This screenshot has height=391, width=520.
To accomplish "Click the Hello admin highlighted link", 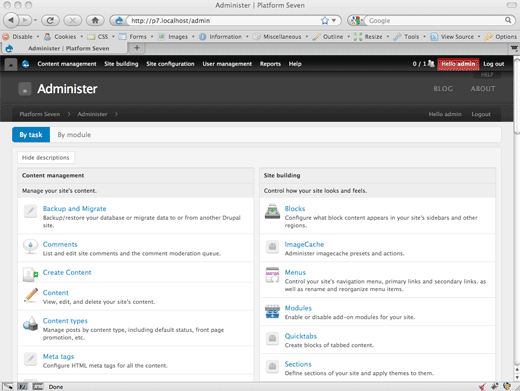I will (458, 64).
